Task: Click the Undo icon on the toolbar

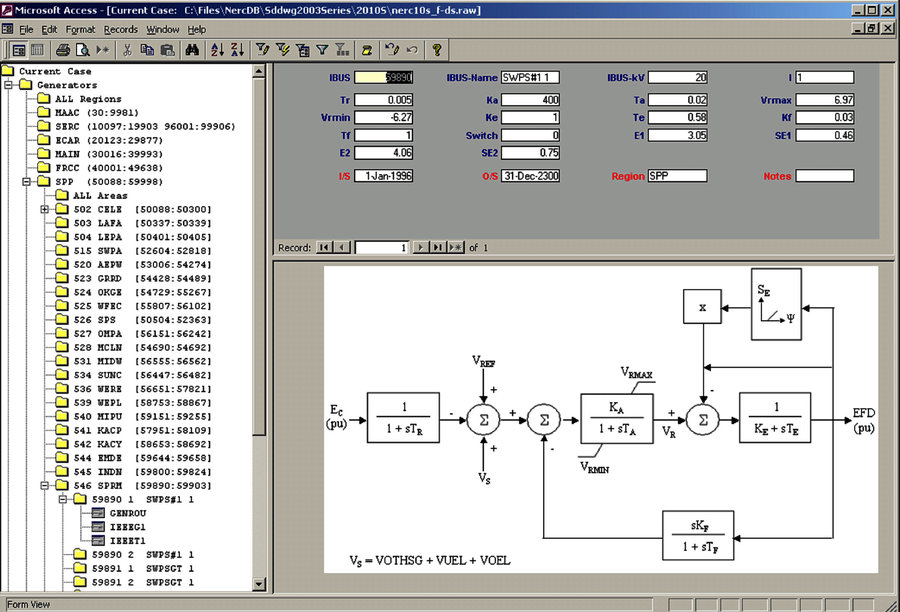Action: (x=392, y=49)
